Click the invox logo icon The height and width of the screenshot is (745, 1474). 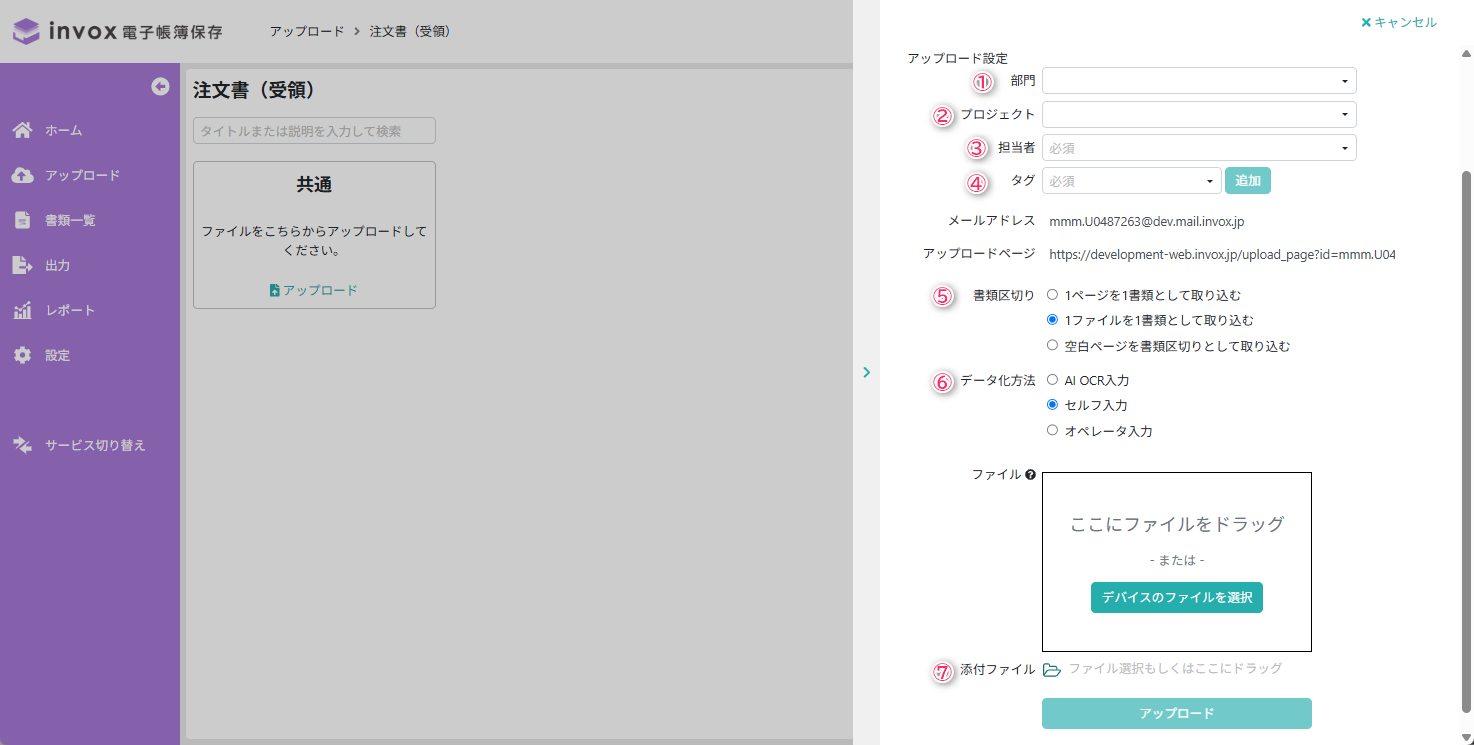point(26,31)
